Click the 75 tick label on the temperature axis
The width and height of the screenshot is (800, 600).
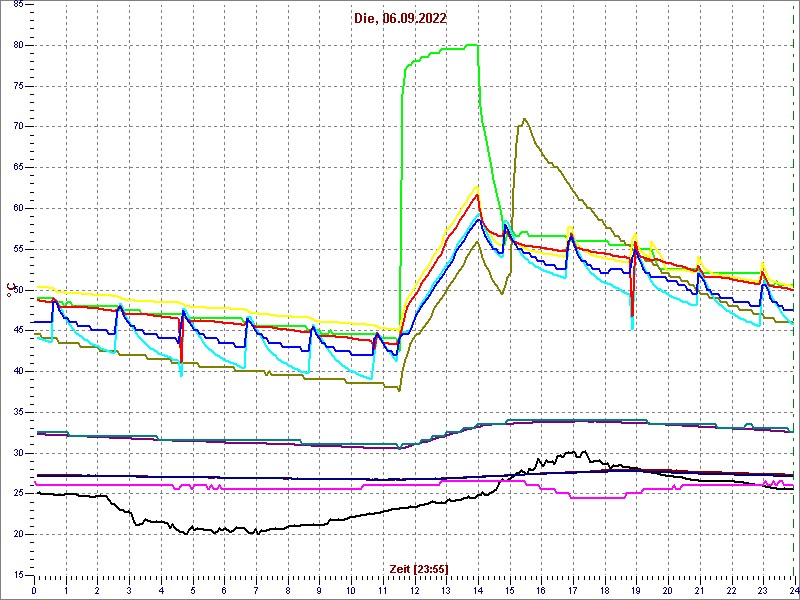tap(17, 86)
